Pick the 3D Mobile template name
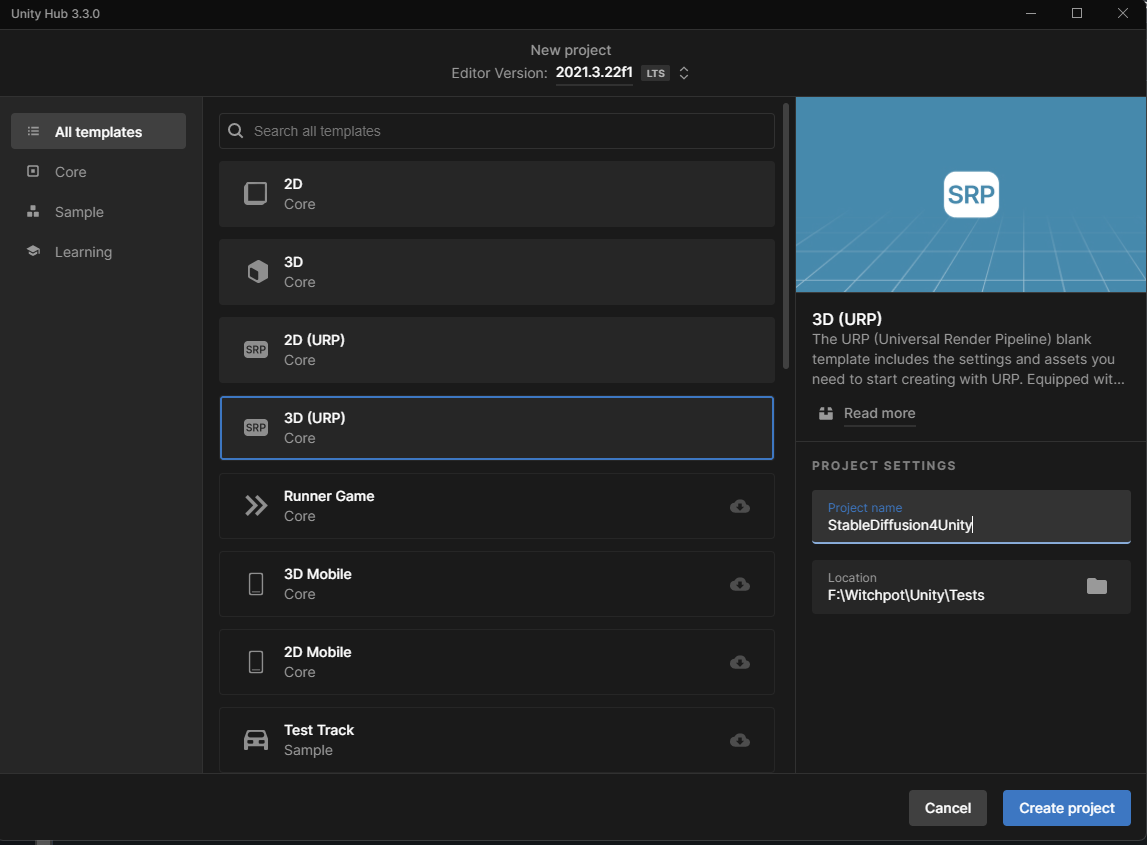 pos(317,574)
